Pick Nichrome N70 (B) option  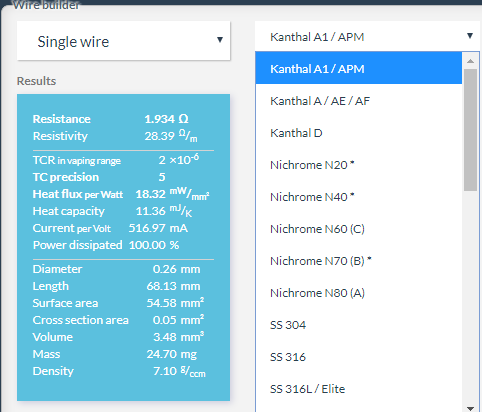[x=359, y=260]
